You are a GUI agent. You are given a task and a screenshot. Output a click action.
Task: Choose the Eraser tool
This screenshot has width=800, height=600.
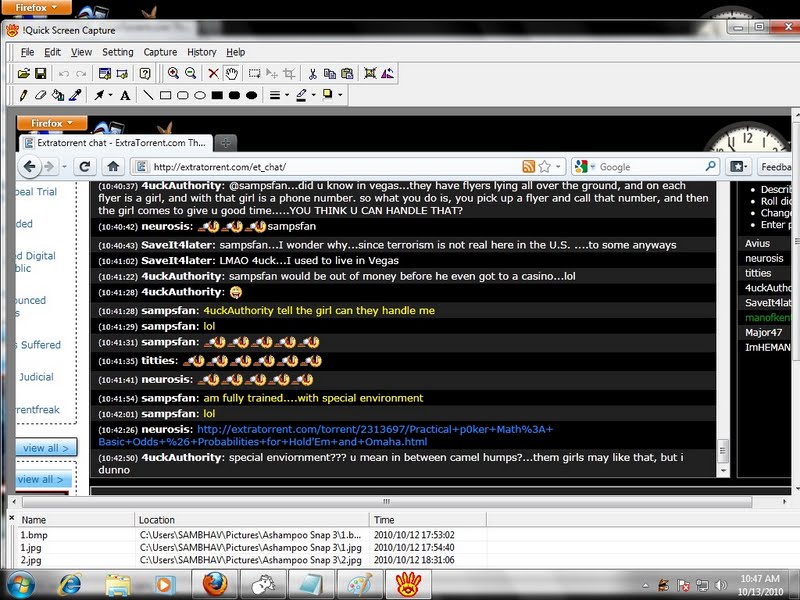pos(40,96)
